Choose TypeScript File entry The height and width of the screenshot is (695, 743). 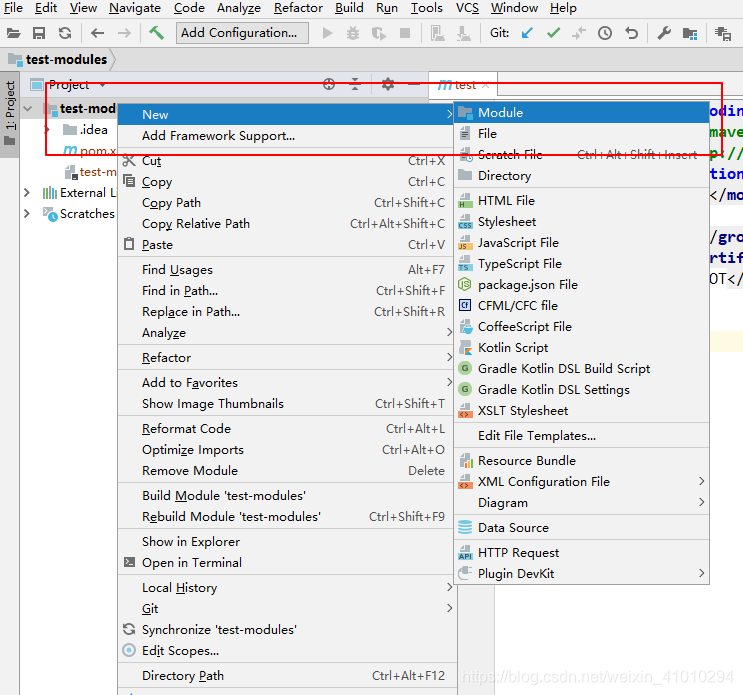pos(581,263)
